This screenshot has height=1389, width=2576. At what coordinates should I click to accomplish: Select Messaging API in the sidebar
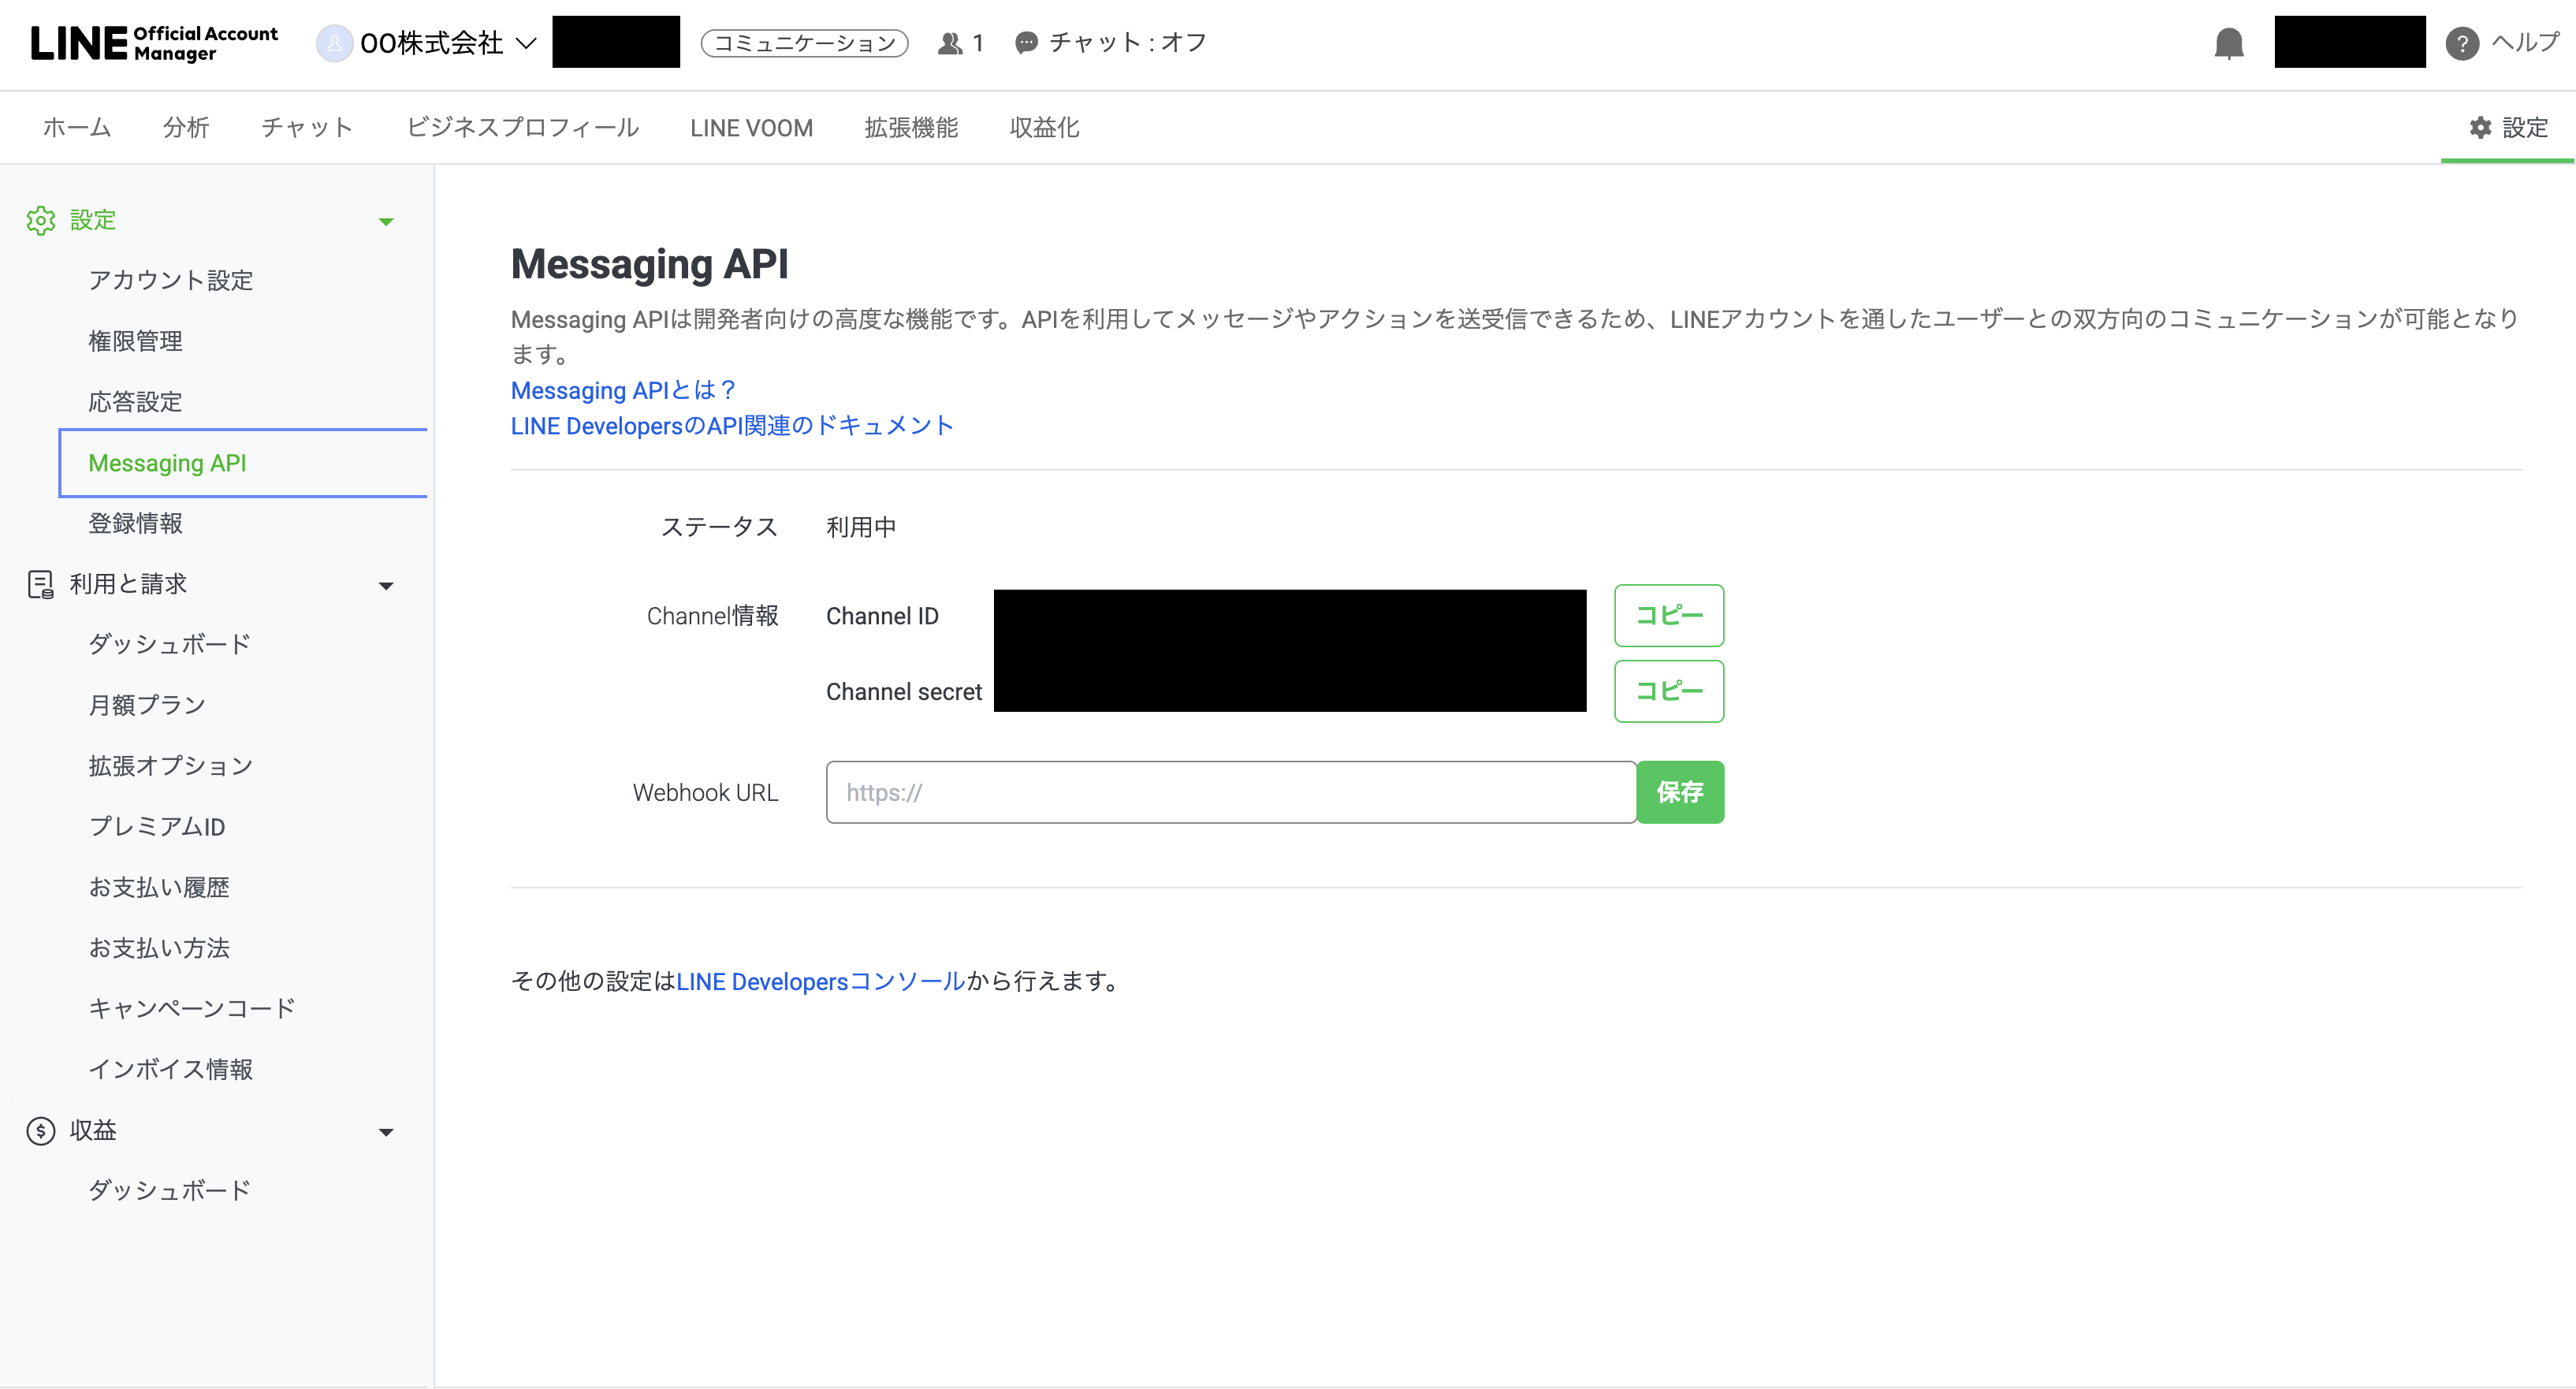[x=243, y=463]
